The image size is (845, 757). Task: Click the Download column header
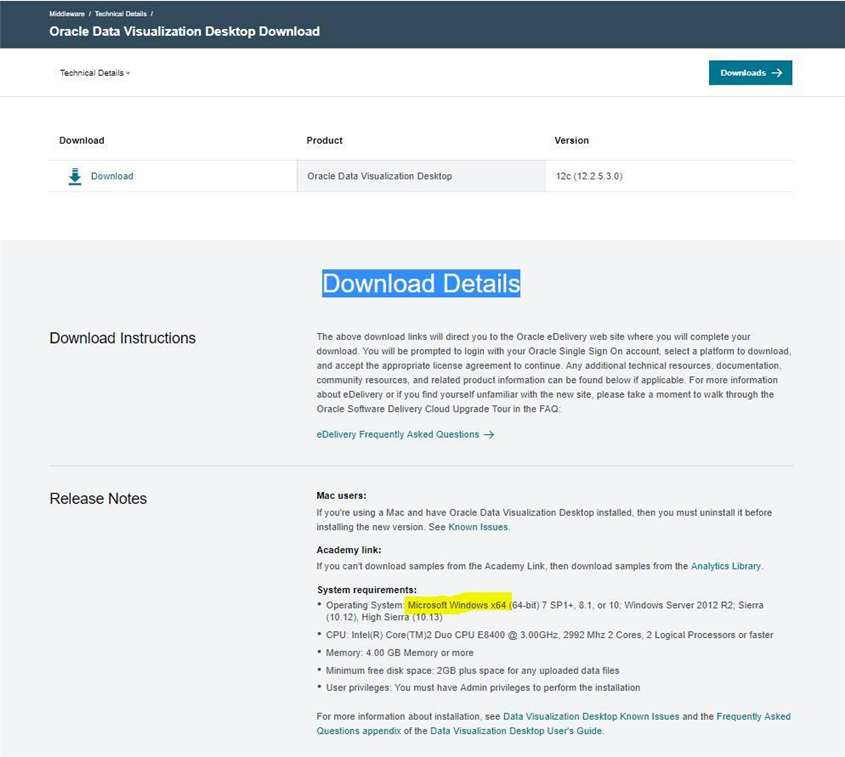coord(82,141)
